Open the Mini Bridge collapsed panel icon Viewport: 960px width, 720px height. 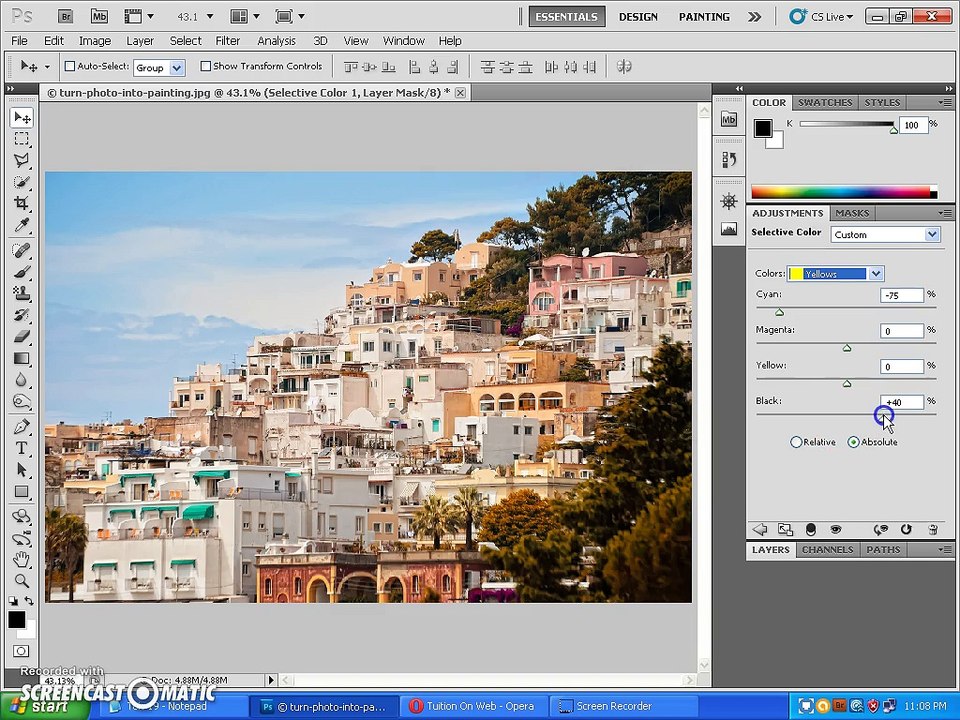(x=729, y=119)
